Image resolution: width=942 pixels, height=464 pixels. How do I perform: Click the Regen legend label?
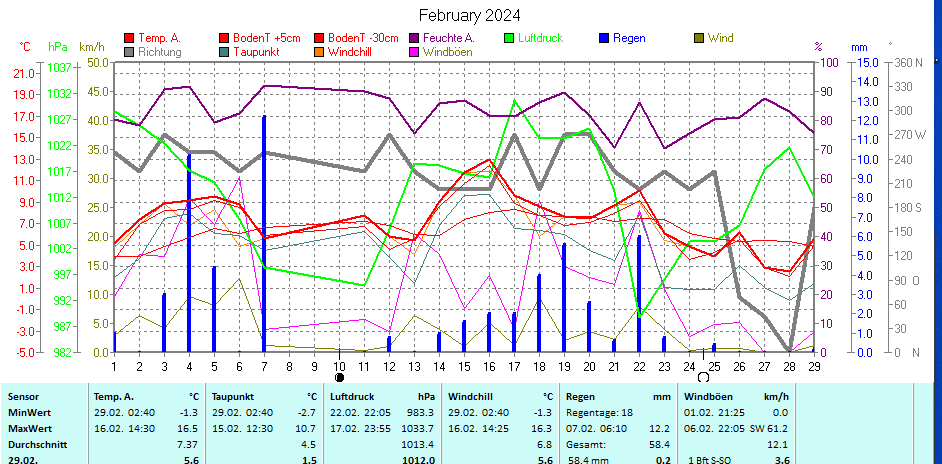pyautogui.click(x=630, y=38)
